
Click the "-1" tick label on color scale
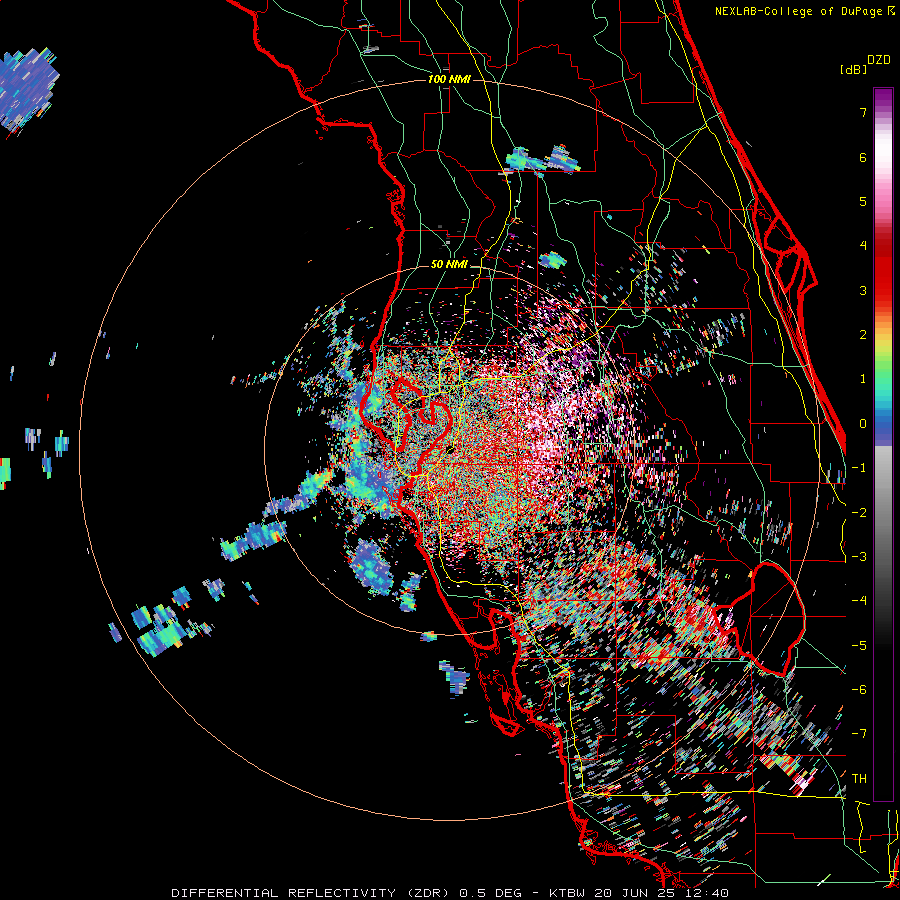(859, 468)
